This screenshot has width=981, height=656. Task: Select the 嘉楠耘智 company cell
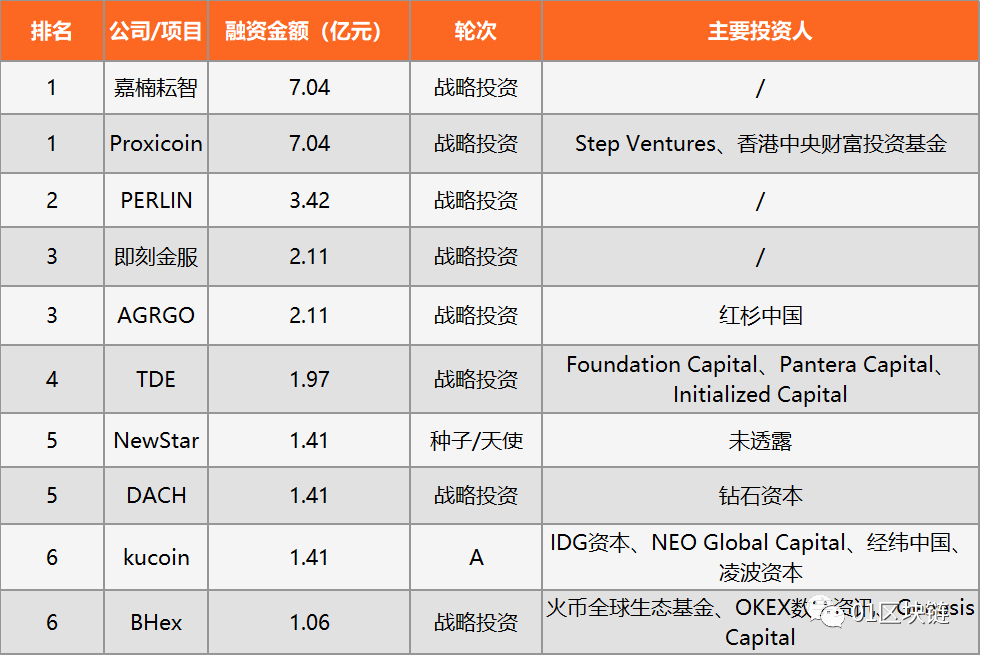coord(156,88)
